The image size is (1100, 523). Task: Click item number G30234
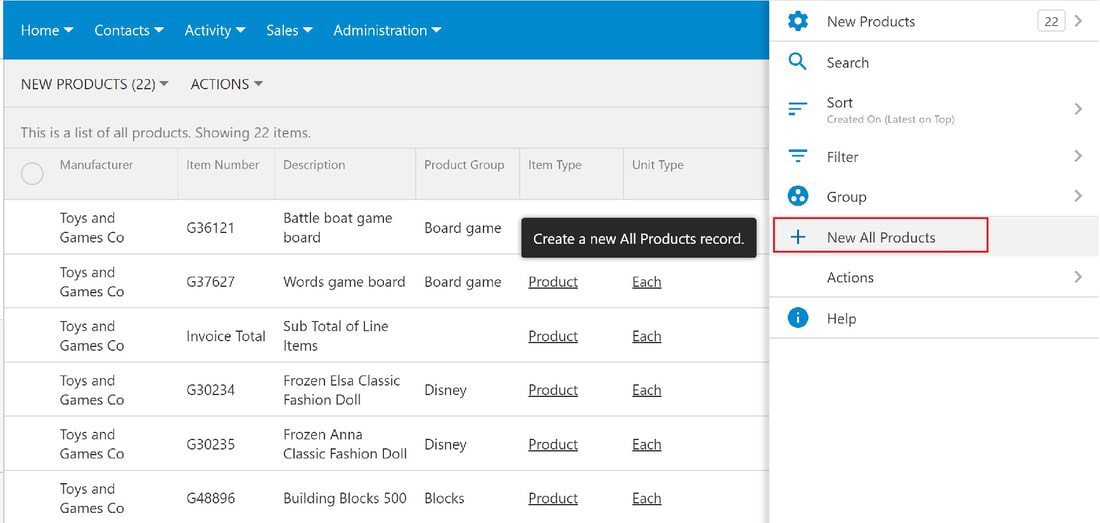[210, 390]
